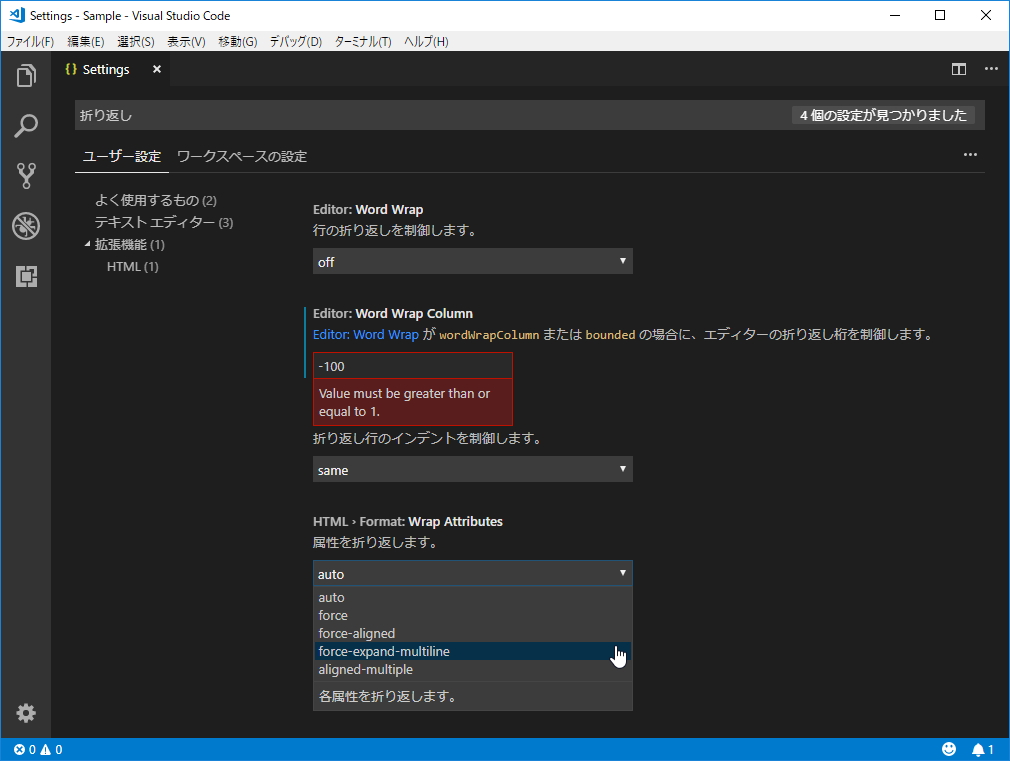Open the Word Wrap dropdown showing off
This screenshot has height=761, width=1010.
pos(473,262)
